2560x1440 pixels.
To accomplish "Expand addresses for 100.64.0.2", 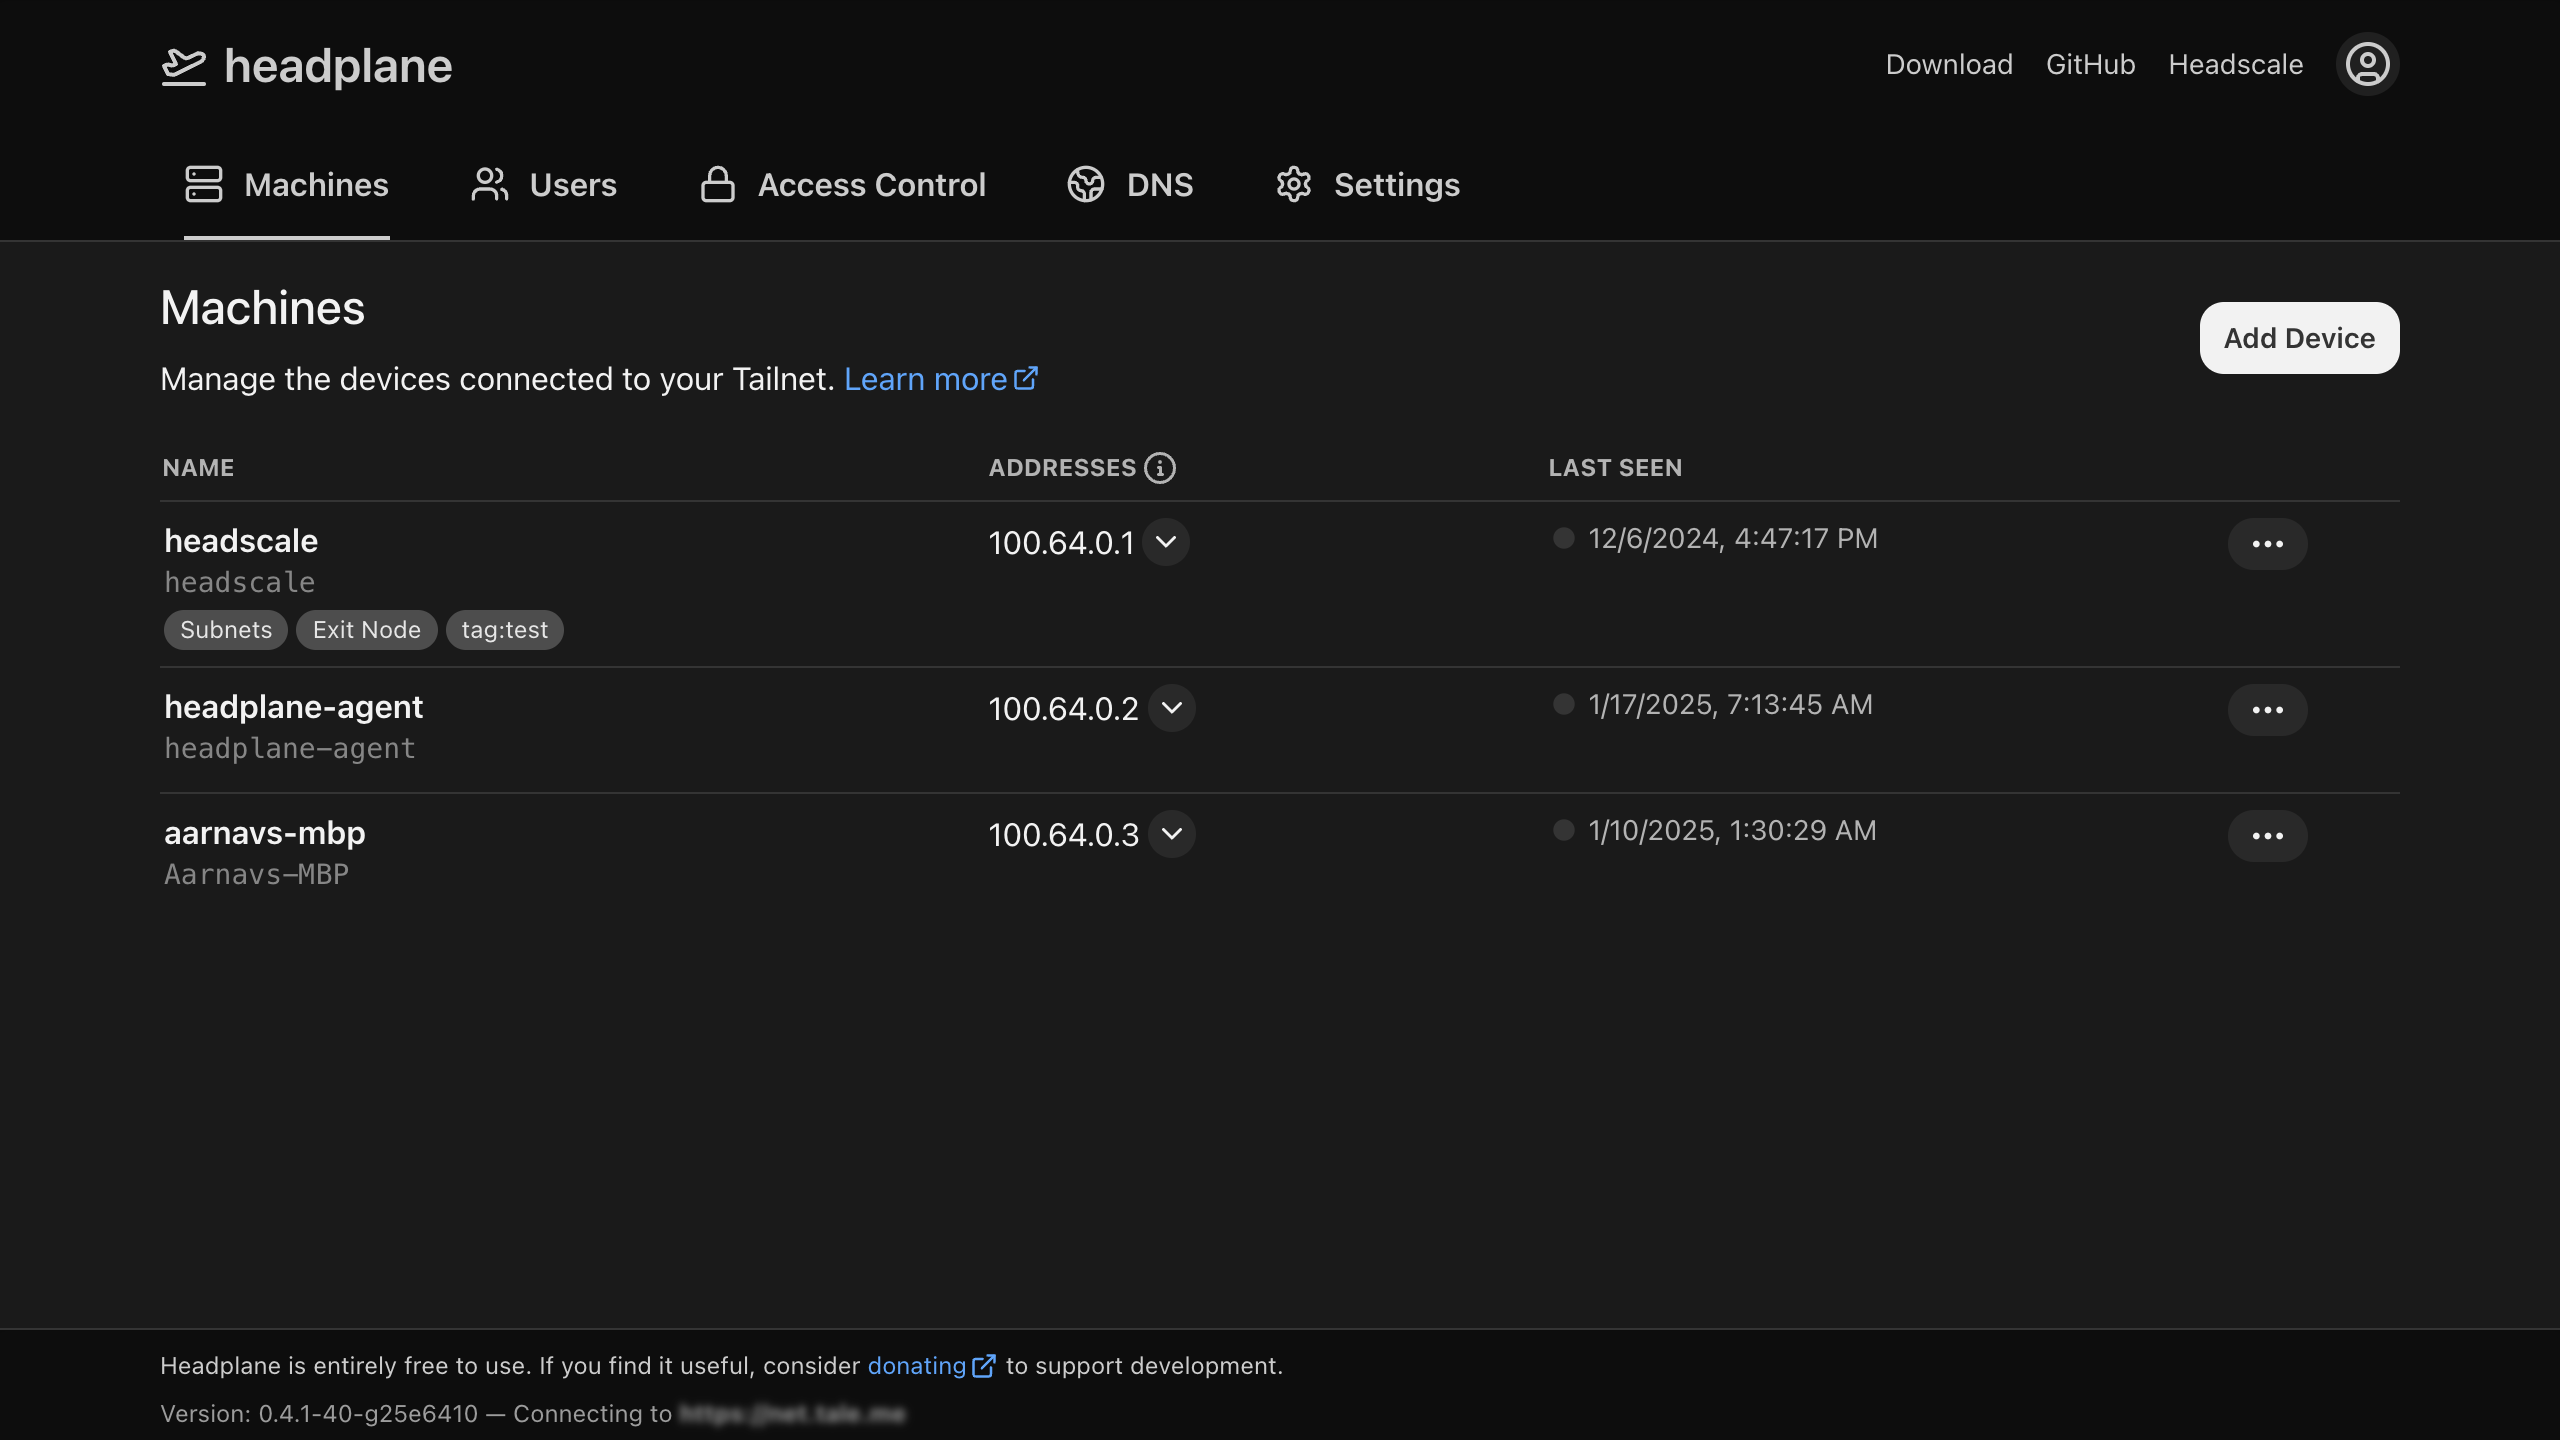I will (x=1172, y=708).
